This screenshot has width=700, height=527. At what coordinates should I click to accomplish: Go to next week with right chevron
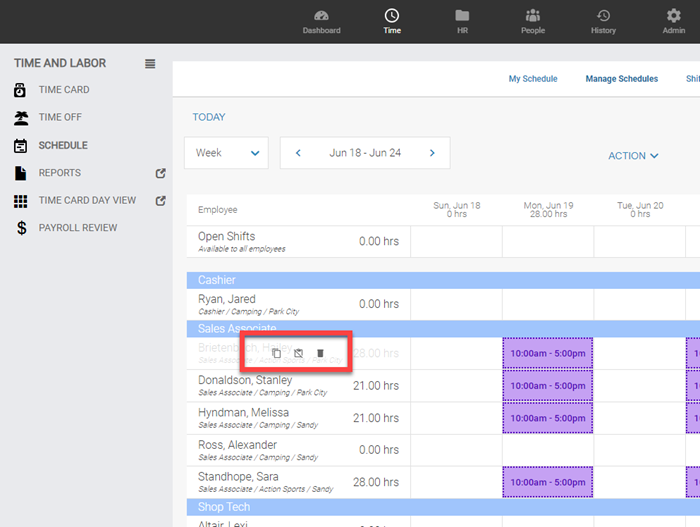[x=432, y=153]
